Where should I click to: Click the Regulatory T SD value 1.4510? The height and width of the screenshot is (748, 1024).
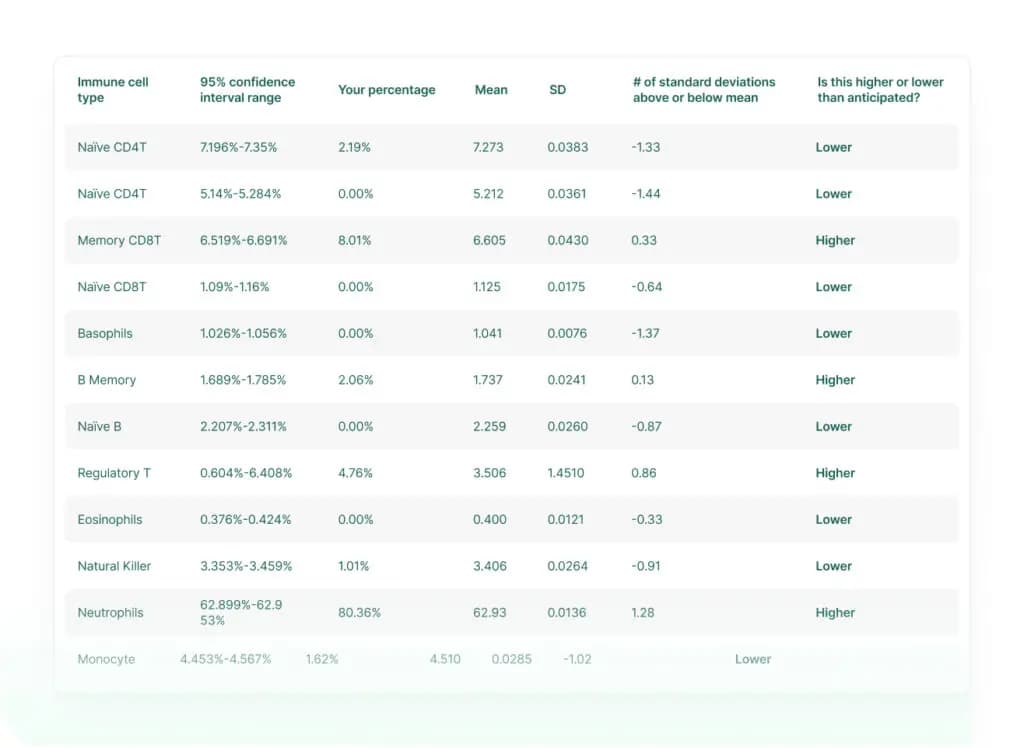[566, 473]
